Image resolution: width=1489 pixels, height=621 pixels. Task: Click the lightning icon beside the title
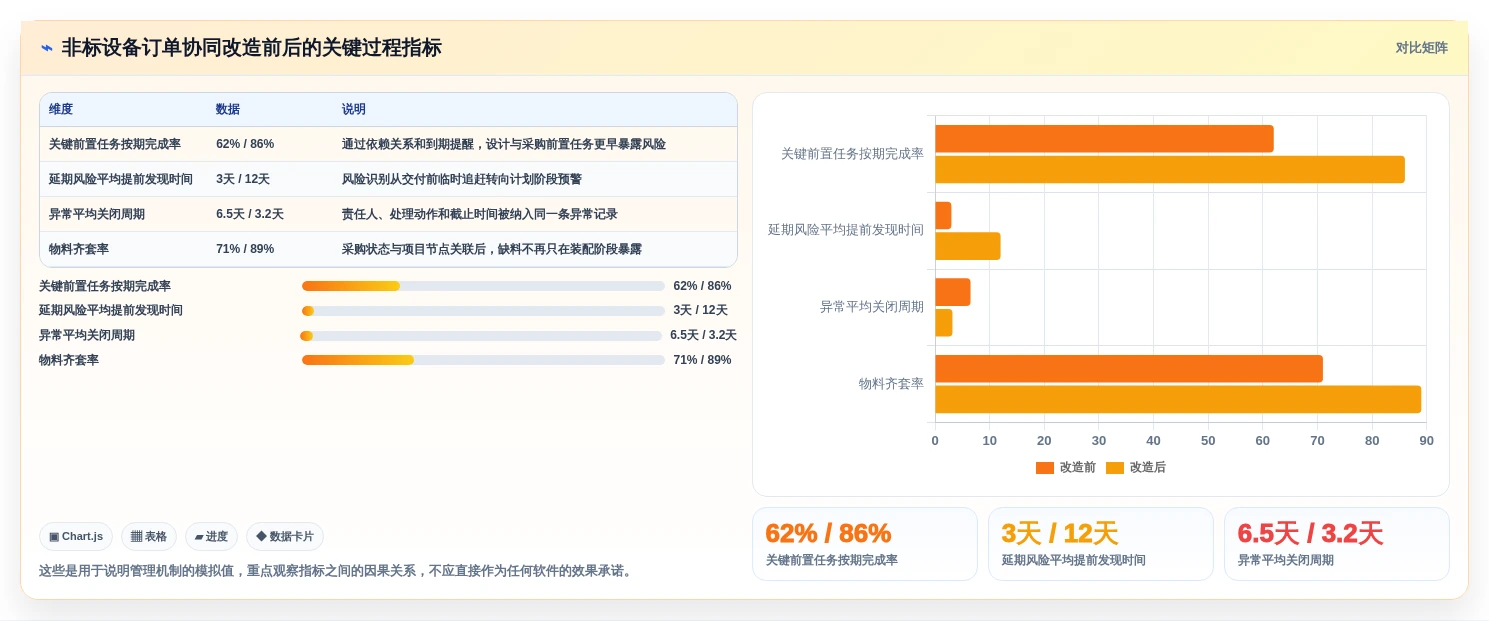[46, 48]
